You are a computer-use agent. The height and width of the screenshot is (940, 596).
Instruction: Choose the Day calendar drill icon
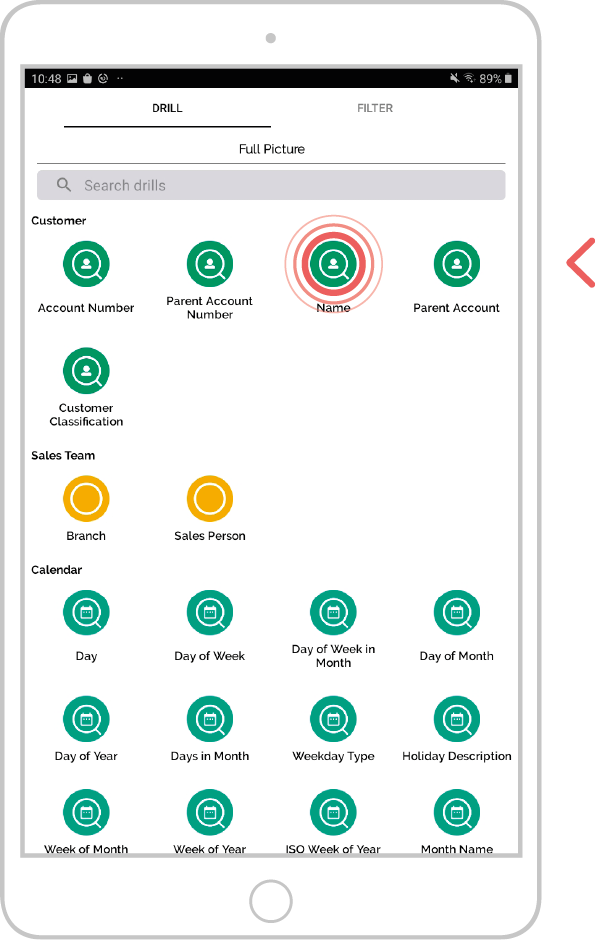pos(86,613)
